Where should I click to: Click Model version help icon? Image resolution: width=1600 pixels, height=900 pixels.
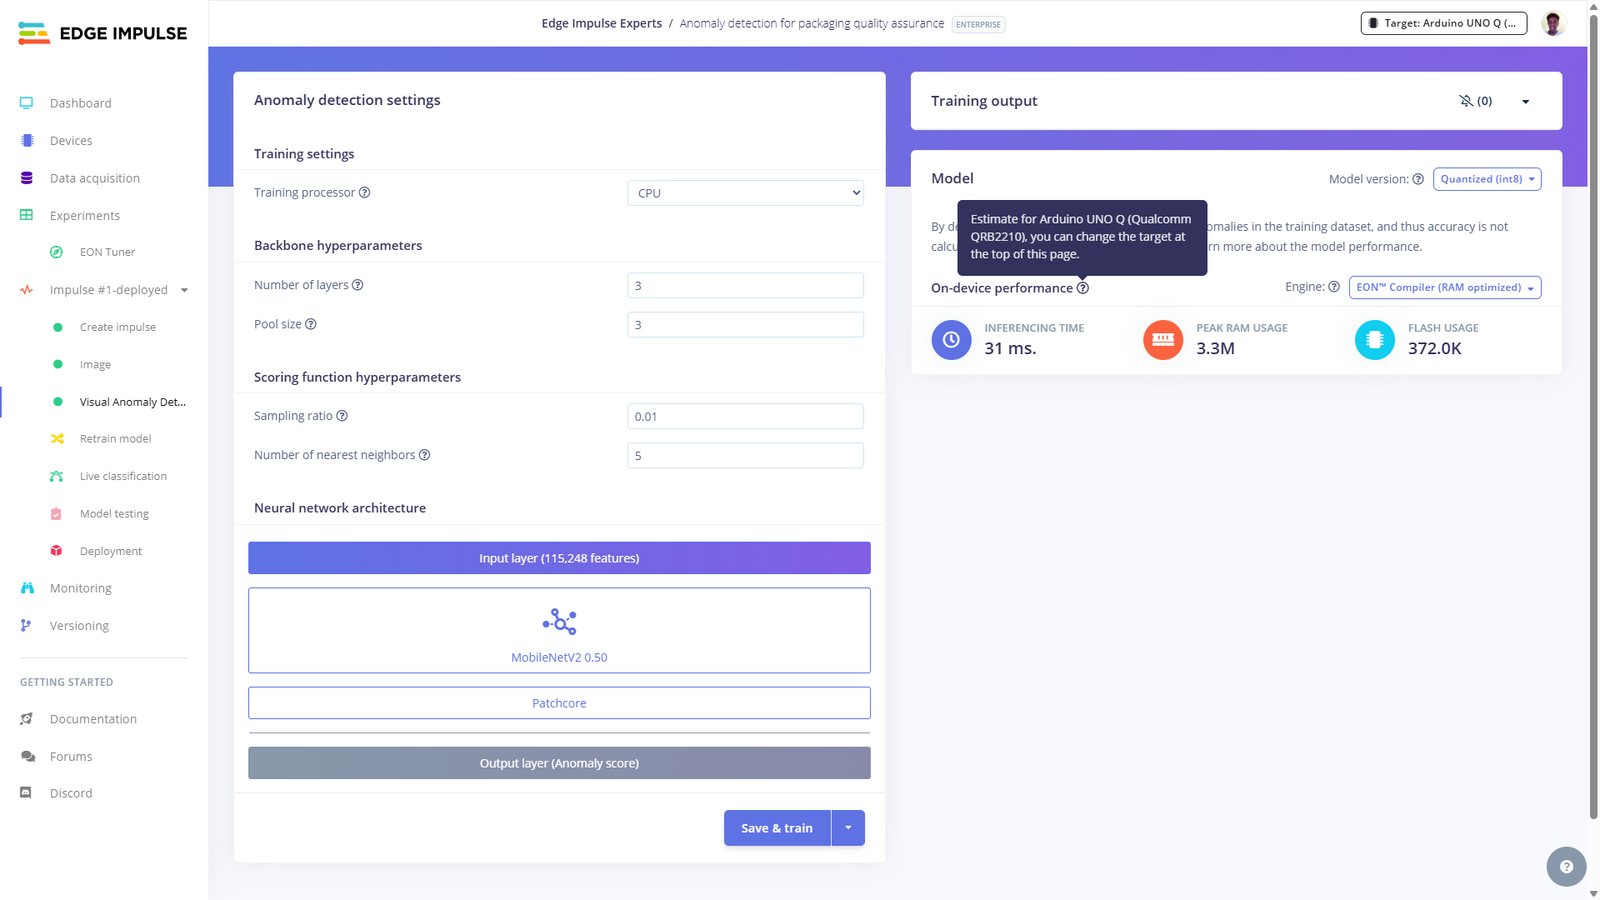tap(1417, 179)
